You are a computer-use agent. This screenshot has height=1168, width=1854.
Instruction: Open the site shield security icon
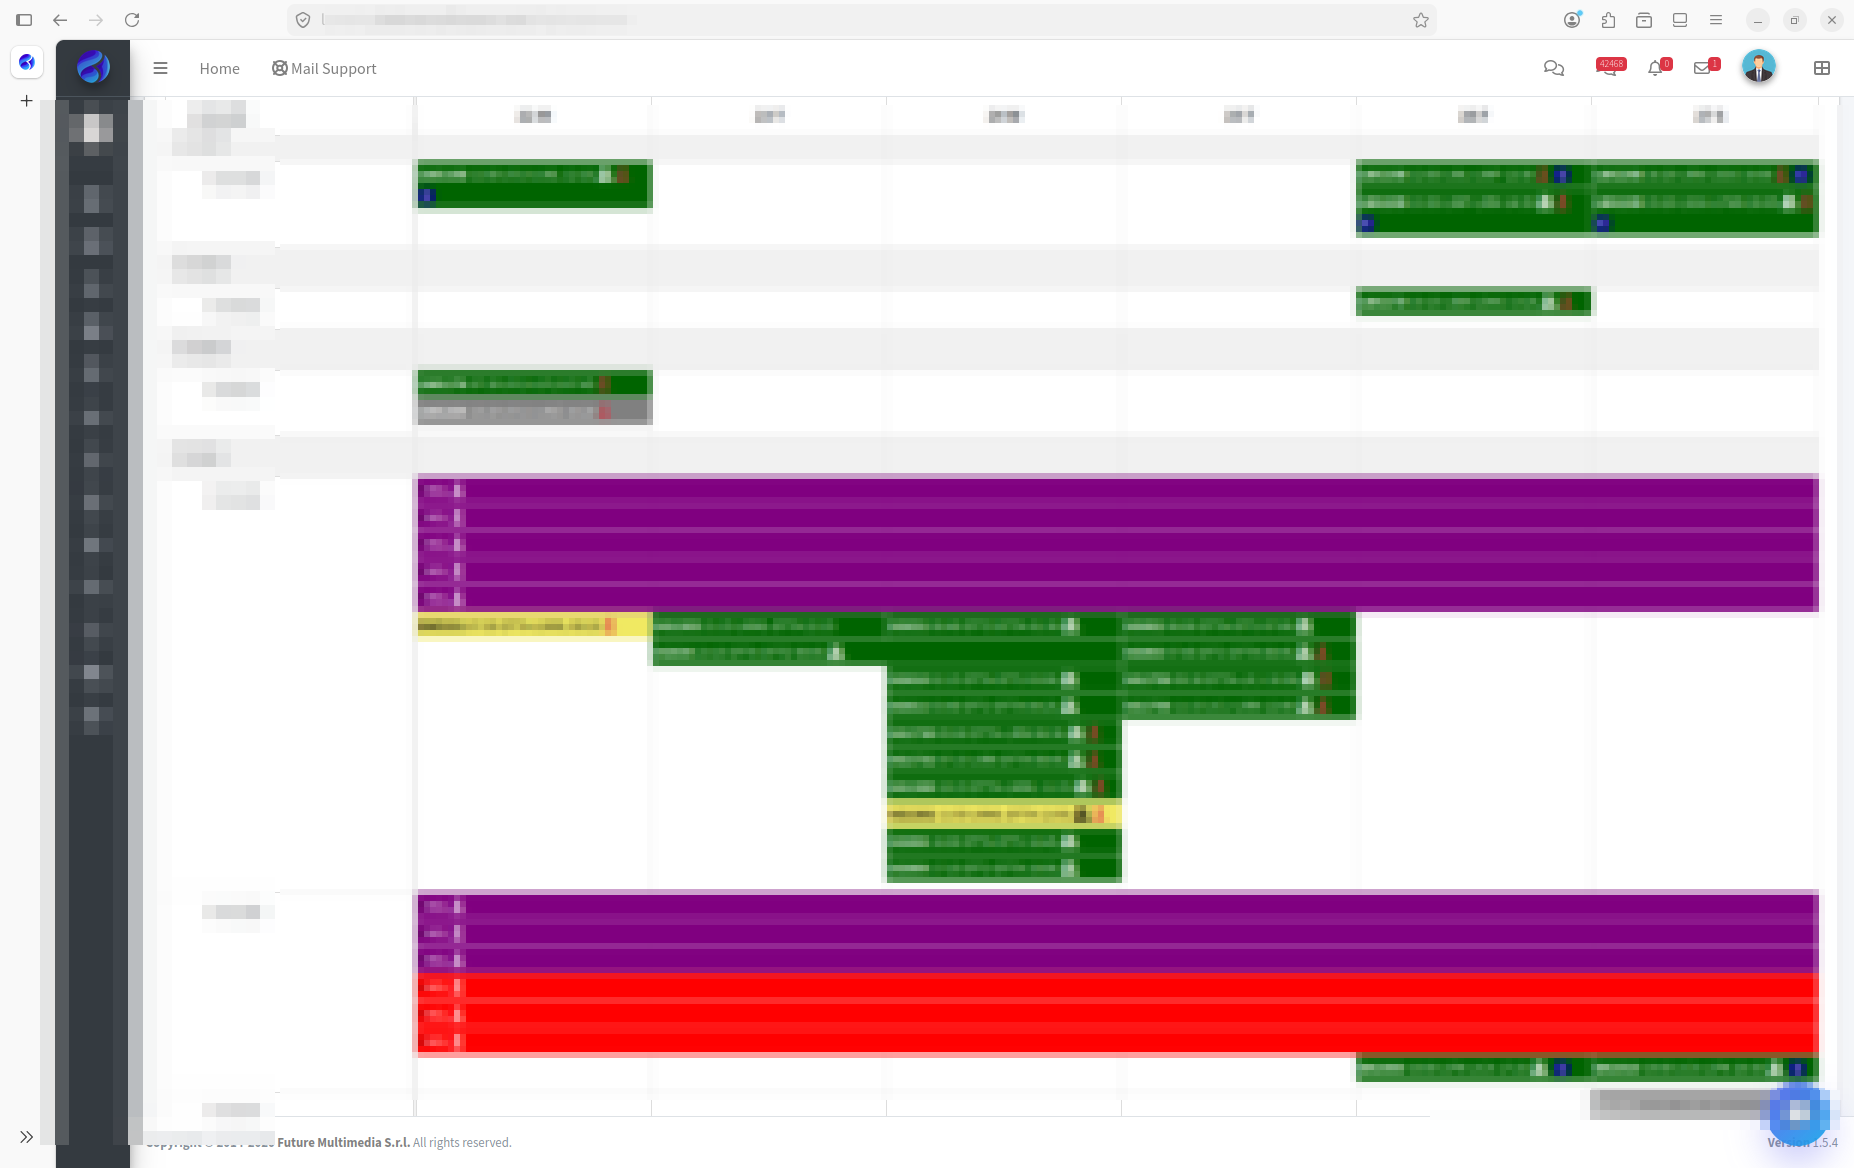click(x=303, y=20)
